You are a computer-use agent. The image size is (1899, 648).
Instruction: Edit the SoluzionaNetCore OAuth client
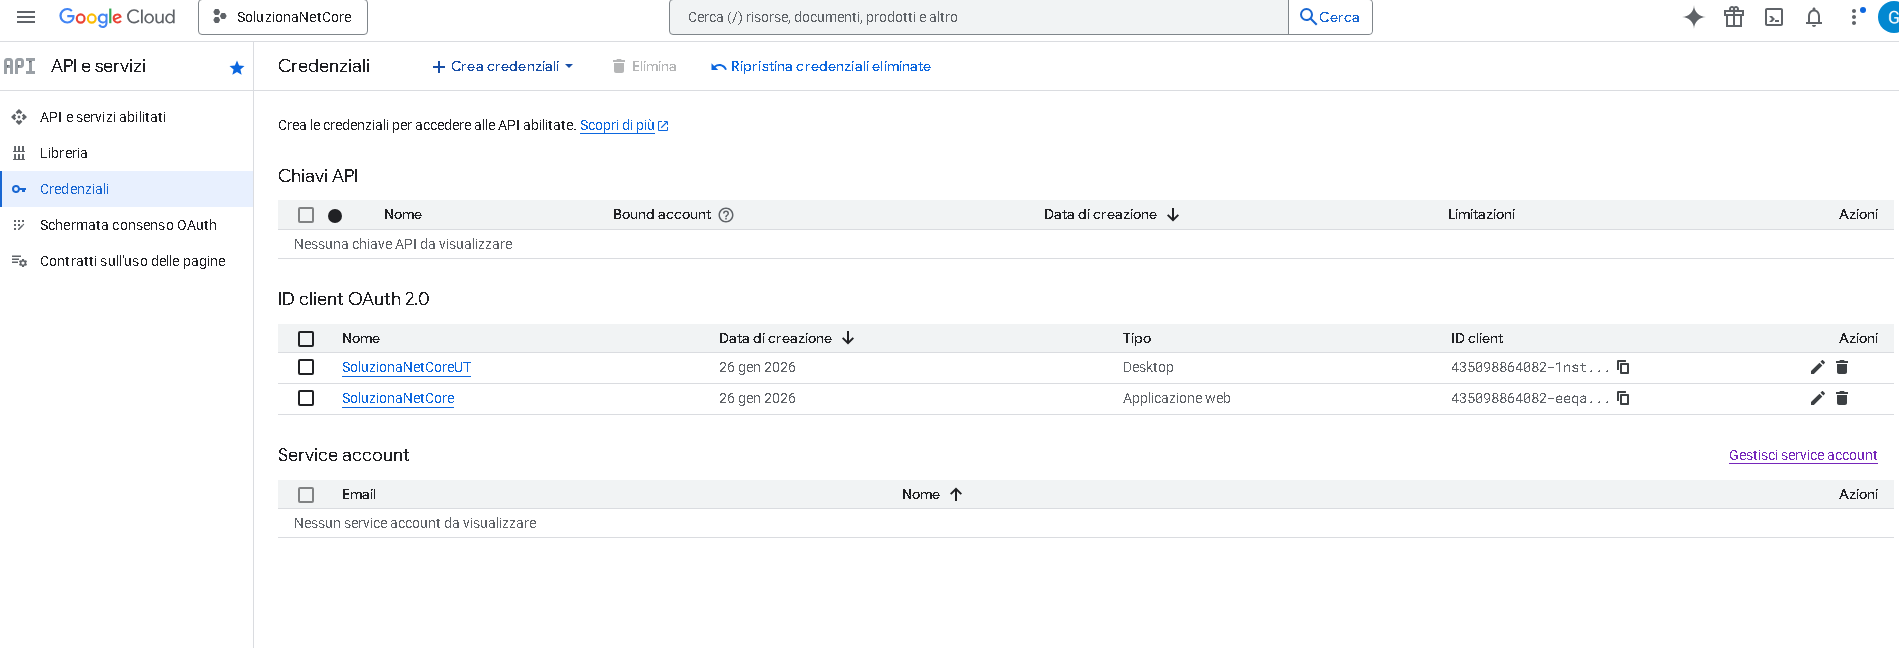click(1817, 398)
